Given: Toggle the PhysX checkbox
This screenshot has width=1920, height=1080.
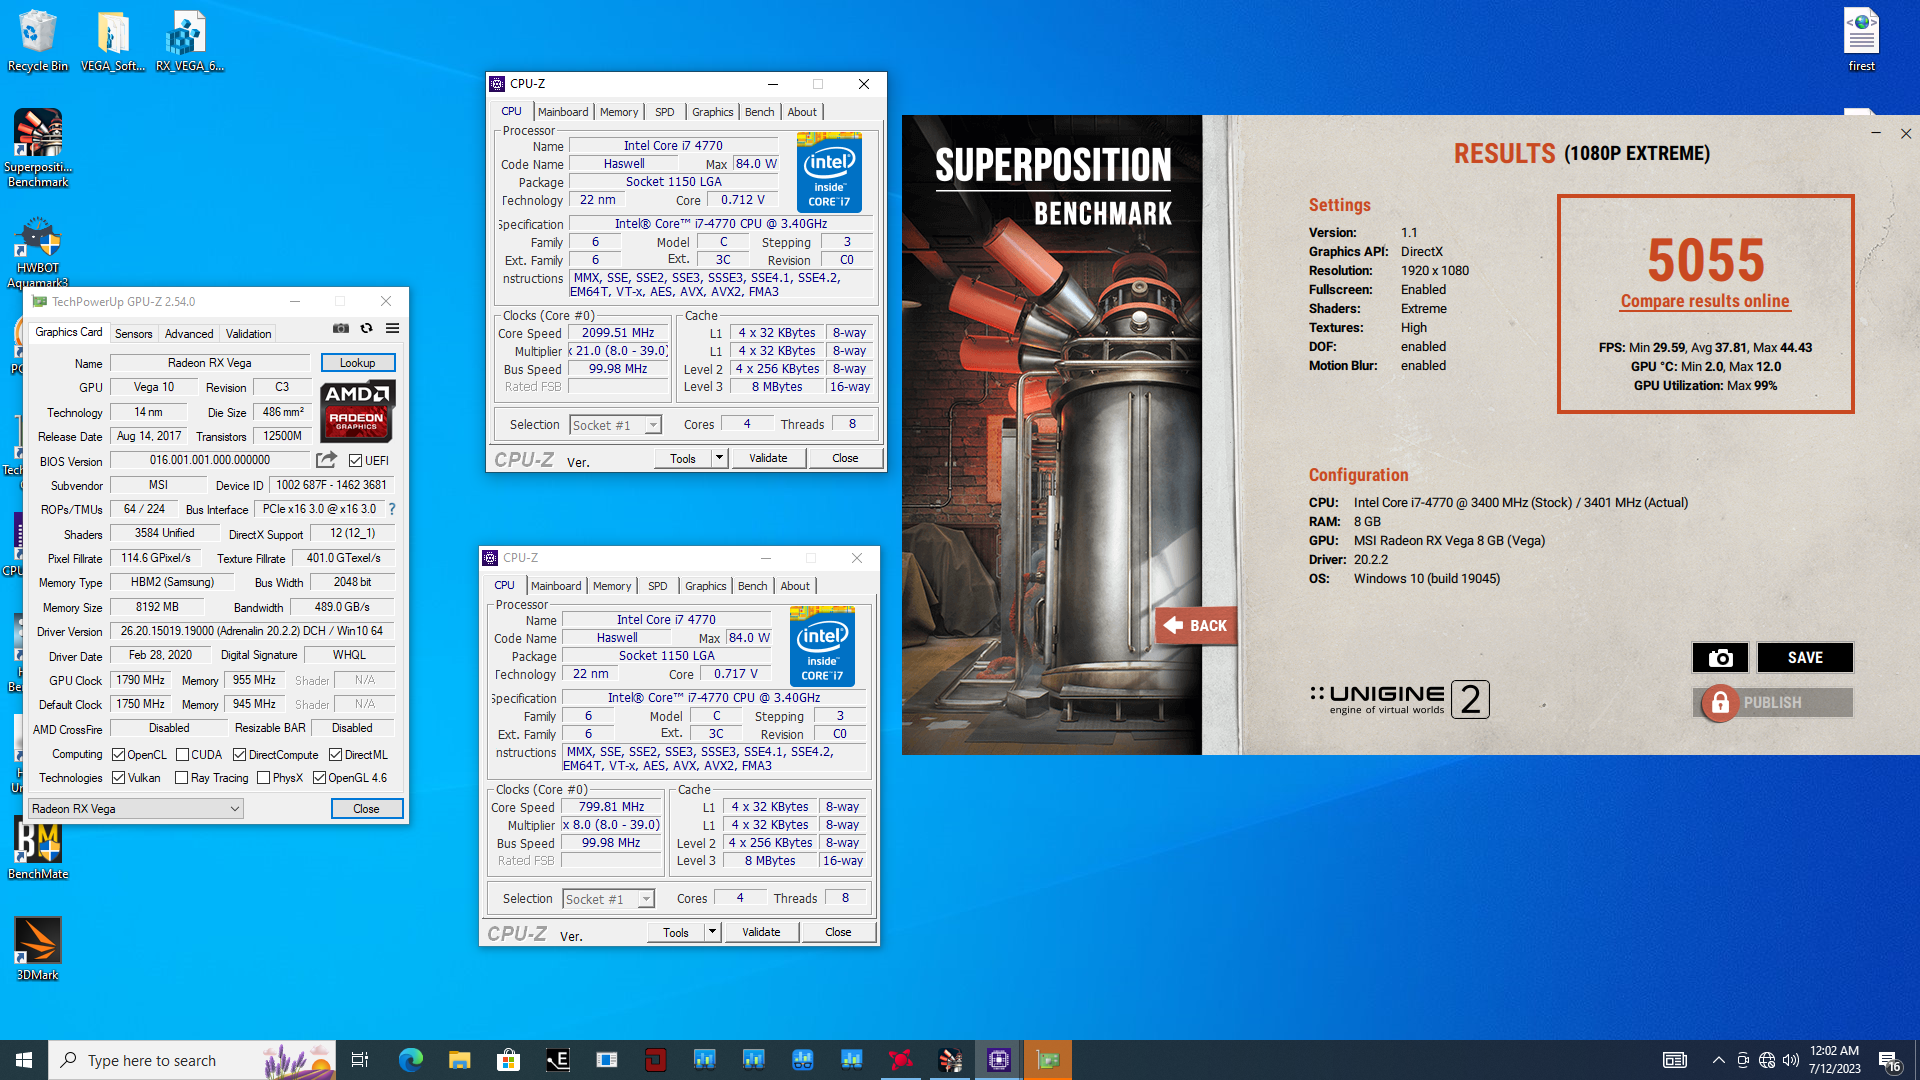Looking at the screenshot, I should point(263,778).
